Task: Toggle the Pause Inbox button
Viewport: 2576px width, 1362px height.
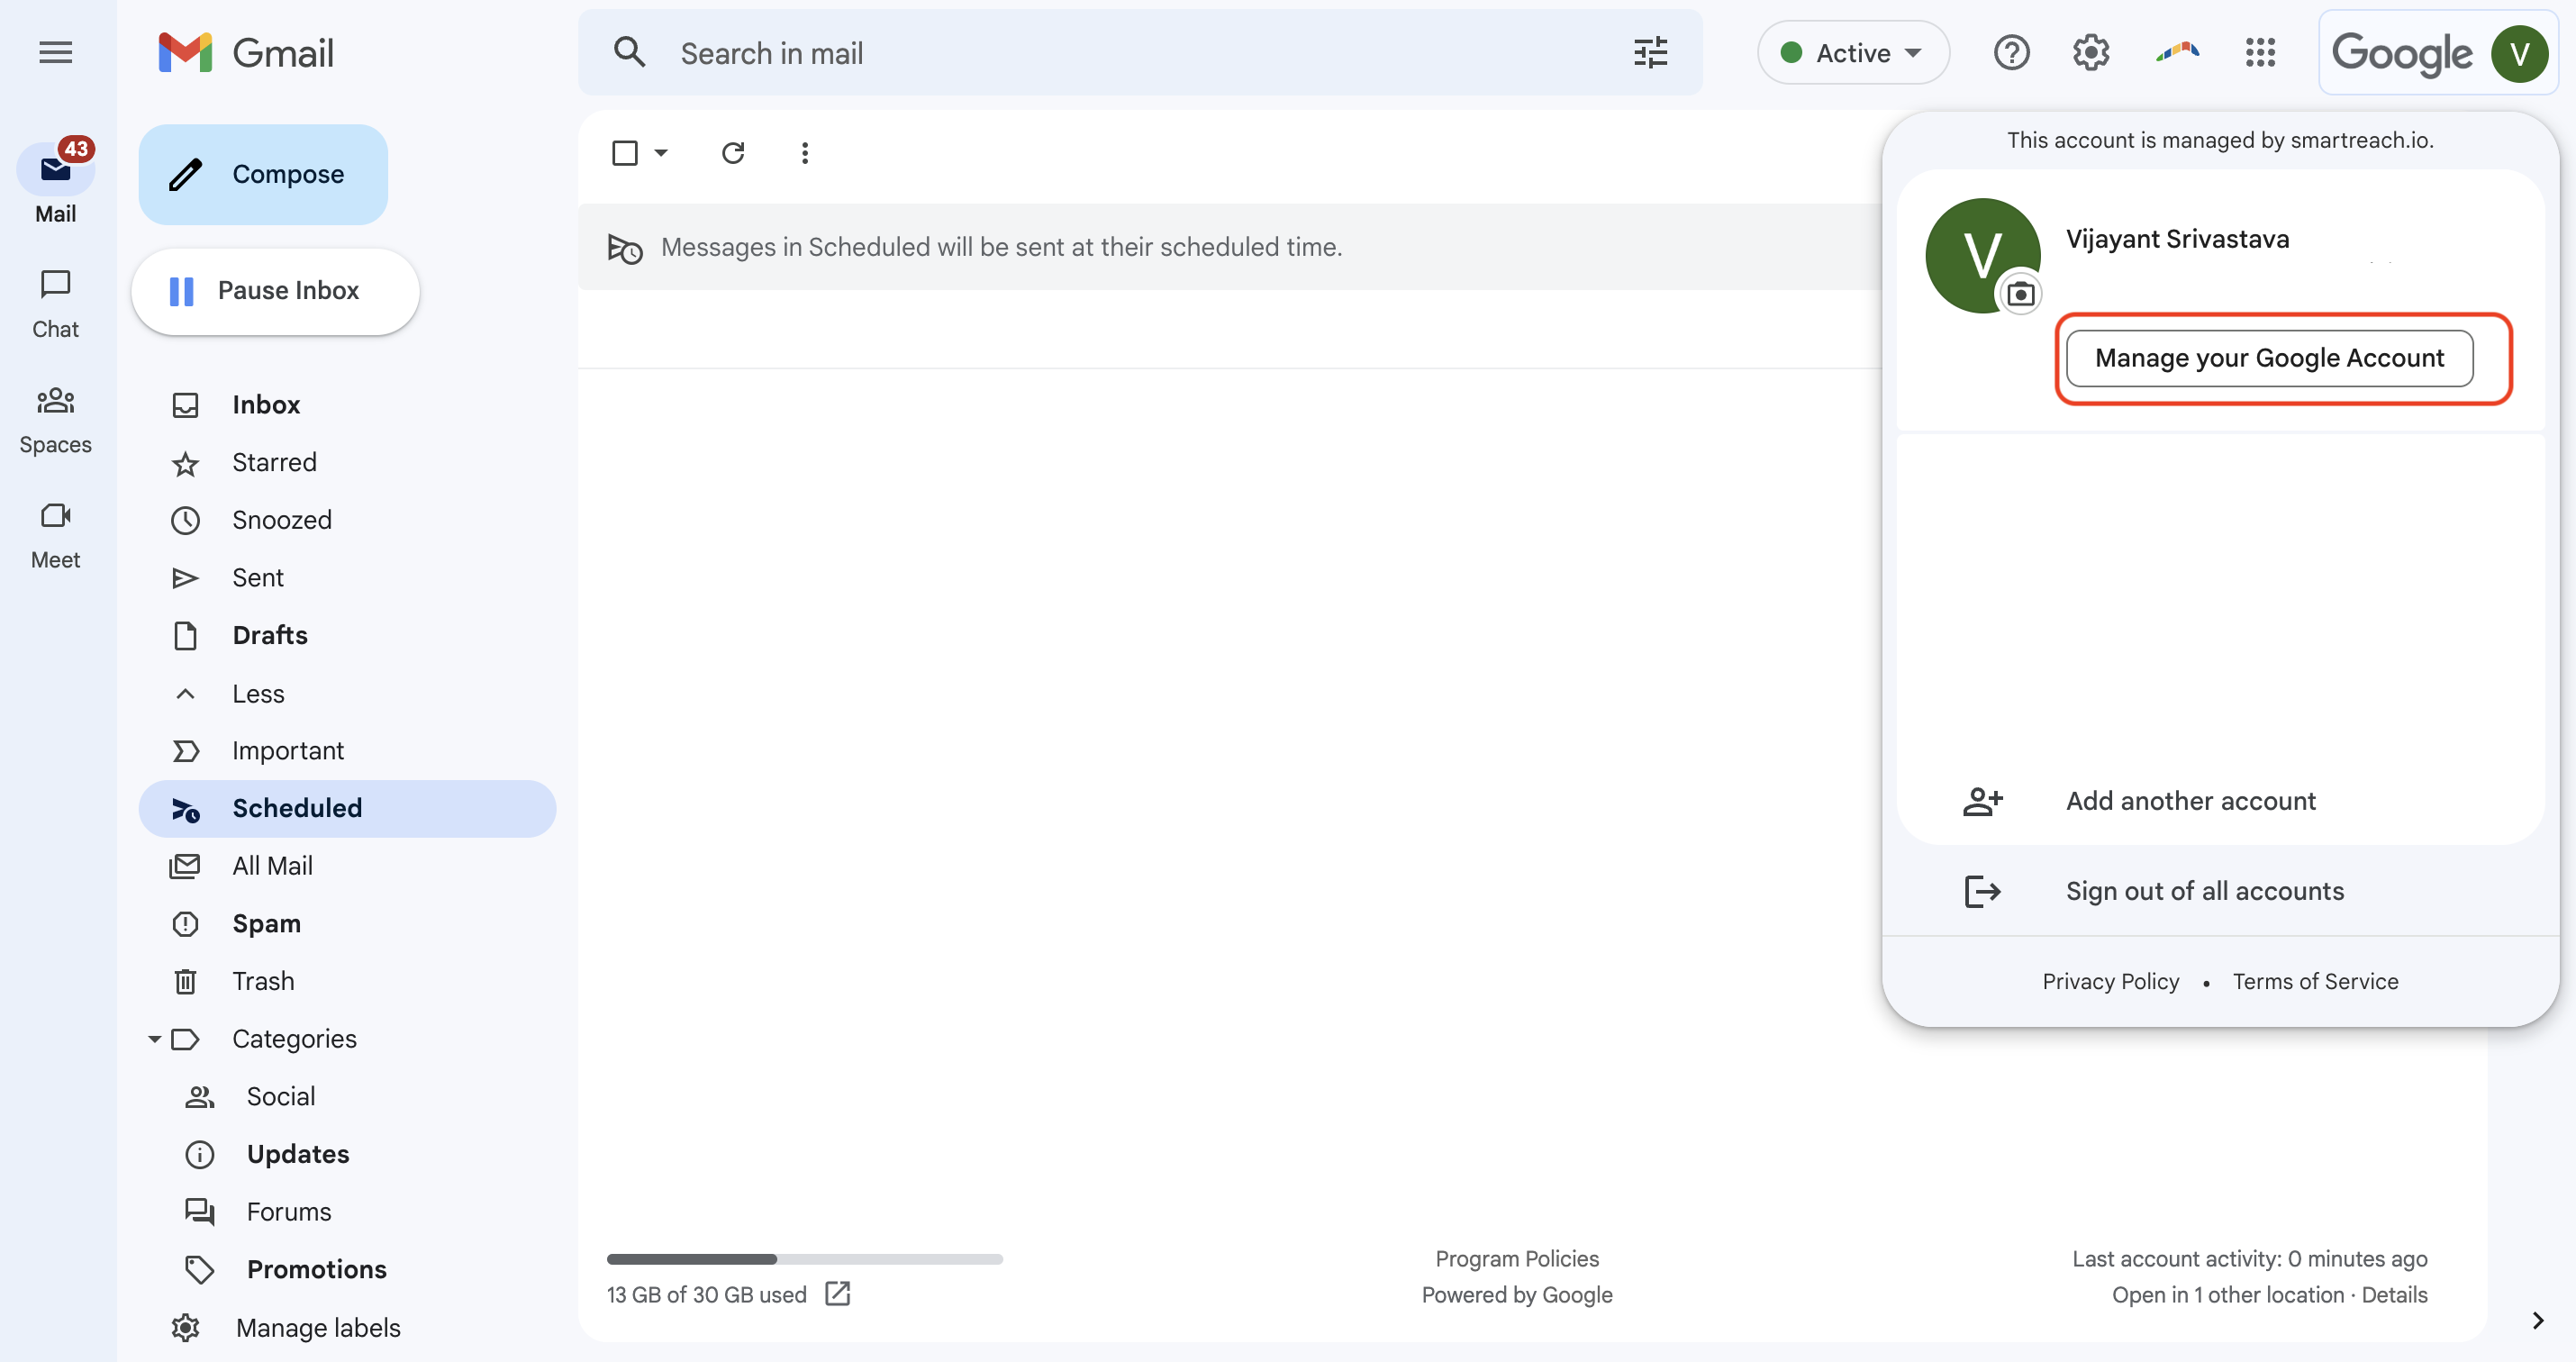Action: [x=275, y=291]
